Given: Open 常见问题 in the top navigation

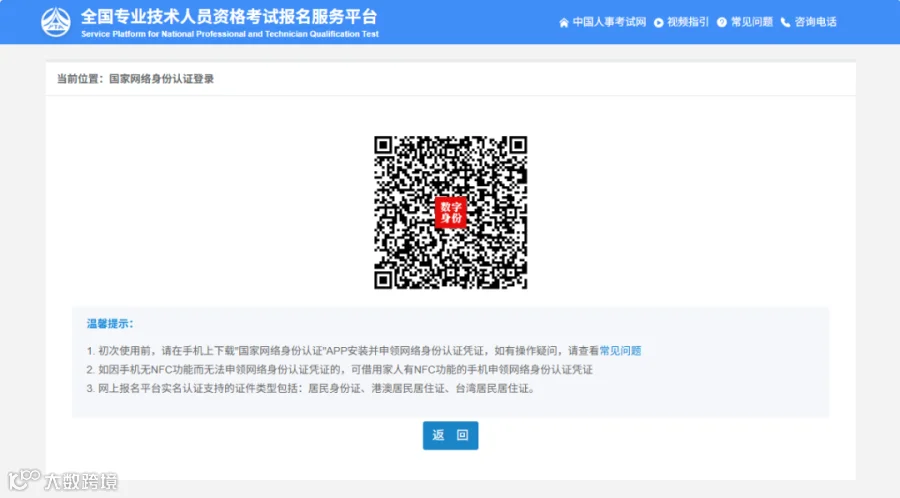Looking at the screenshot, I should 751,22.
